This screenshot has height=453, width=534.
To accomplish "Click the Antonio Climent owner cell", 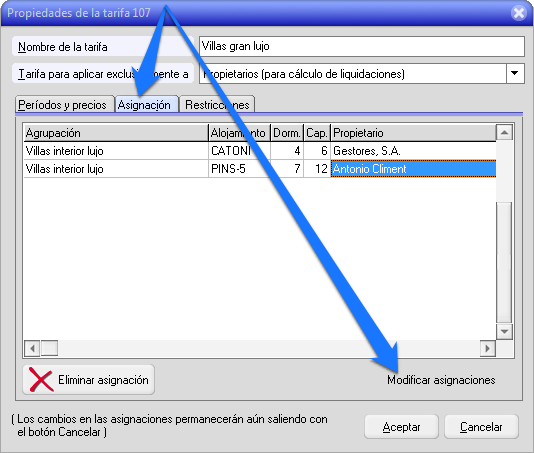I will 413,169.
